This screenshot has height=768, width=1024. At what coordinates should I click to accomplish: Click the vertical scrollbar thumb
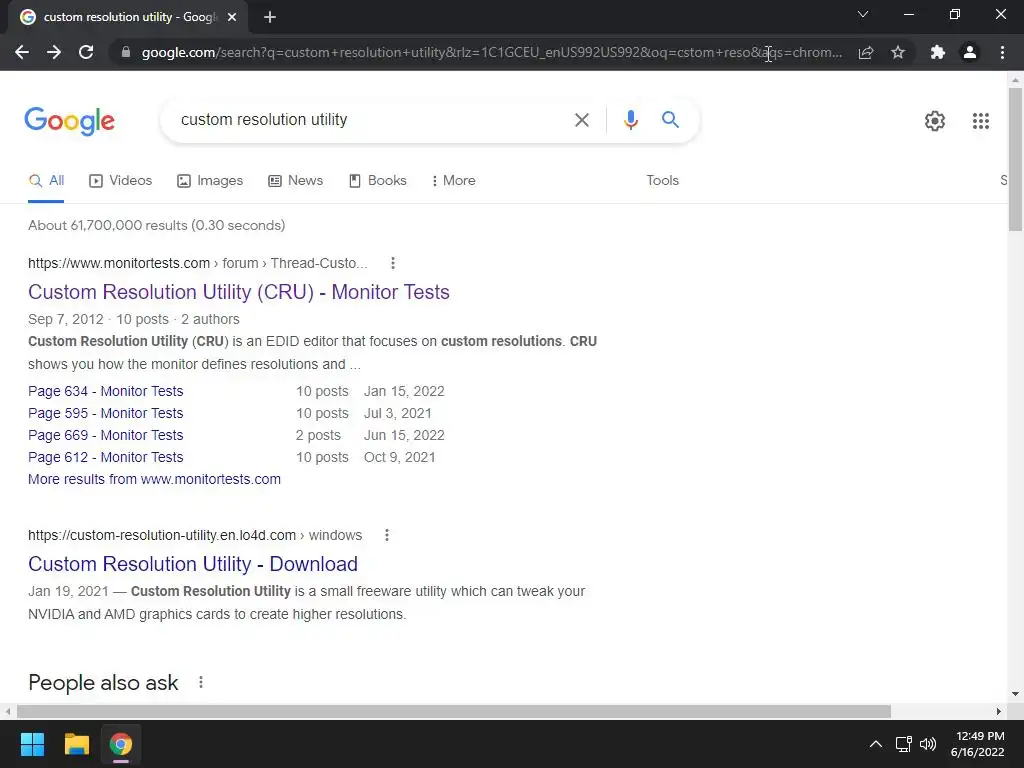1015,159
